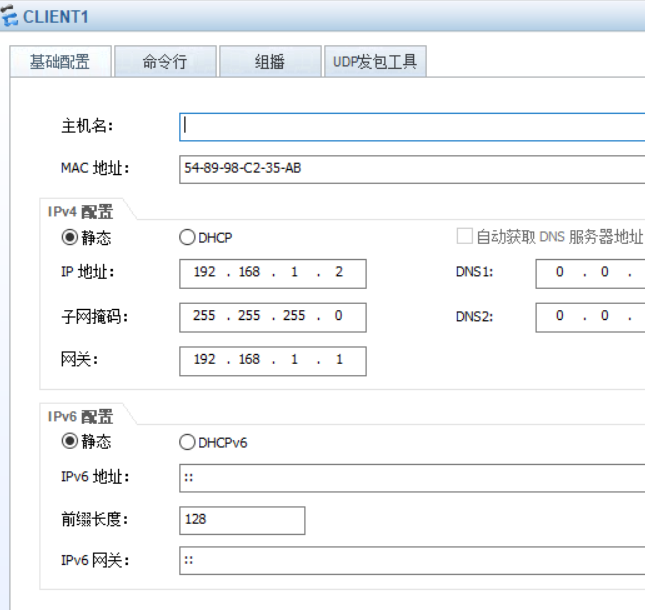
Task: Click the 子网掩码 label
Action: 95,317
